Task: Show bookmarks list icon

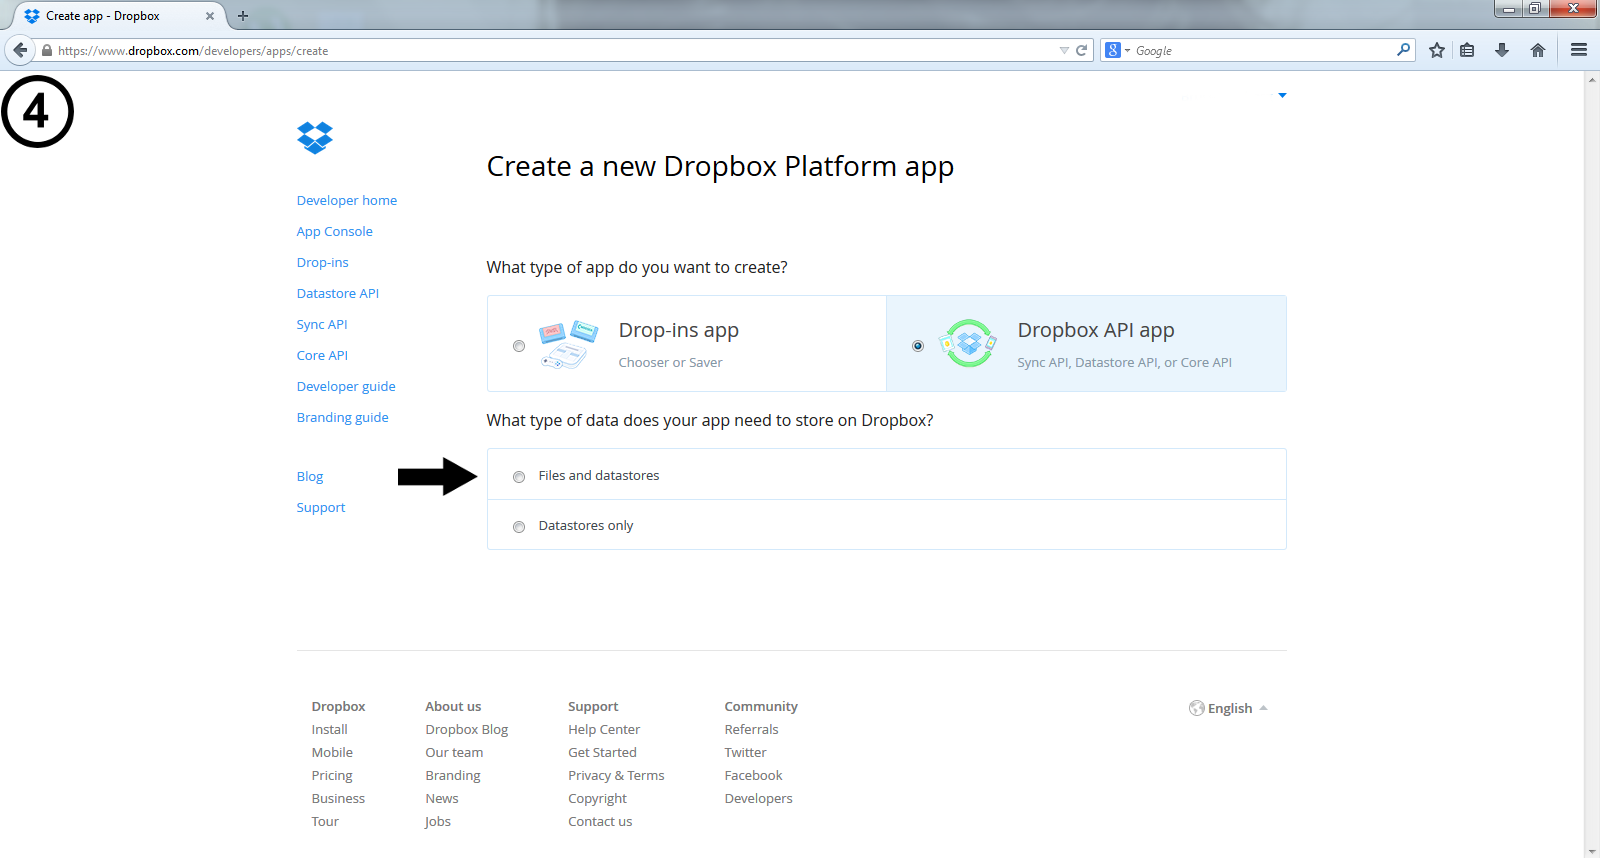Action: 1467,50
